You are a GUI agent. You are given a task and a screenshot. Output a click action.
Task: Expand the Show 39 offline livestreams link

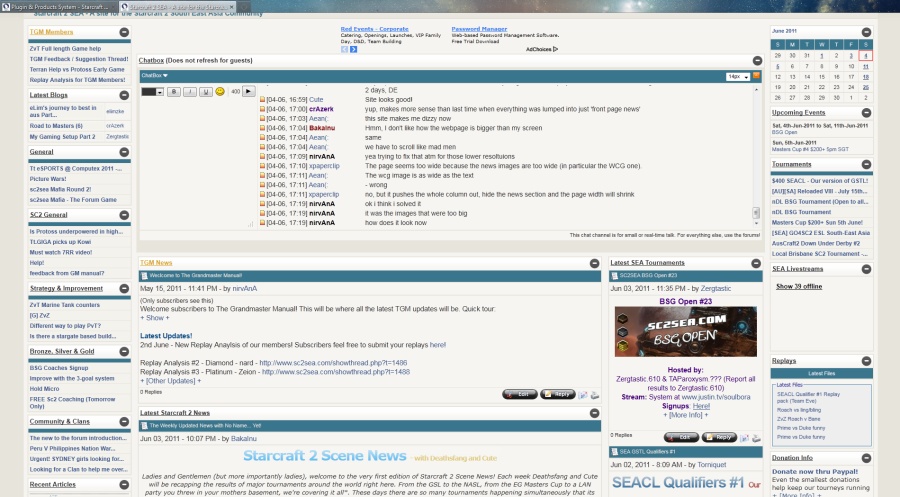coord(799,286)
